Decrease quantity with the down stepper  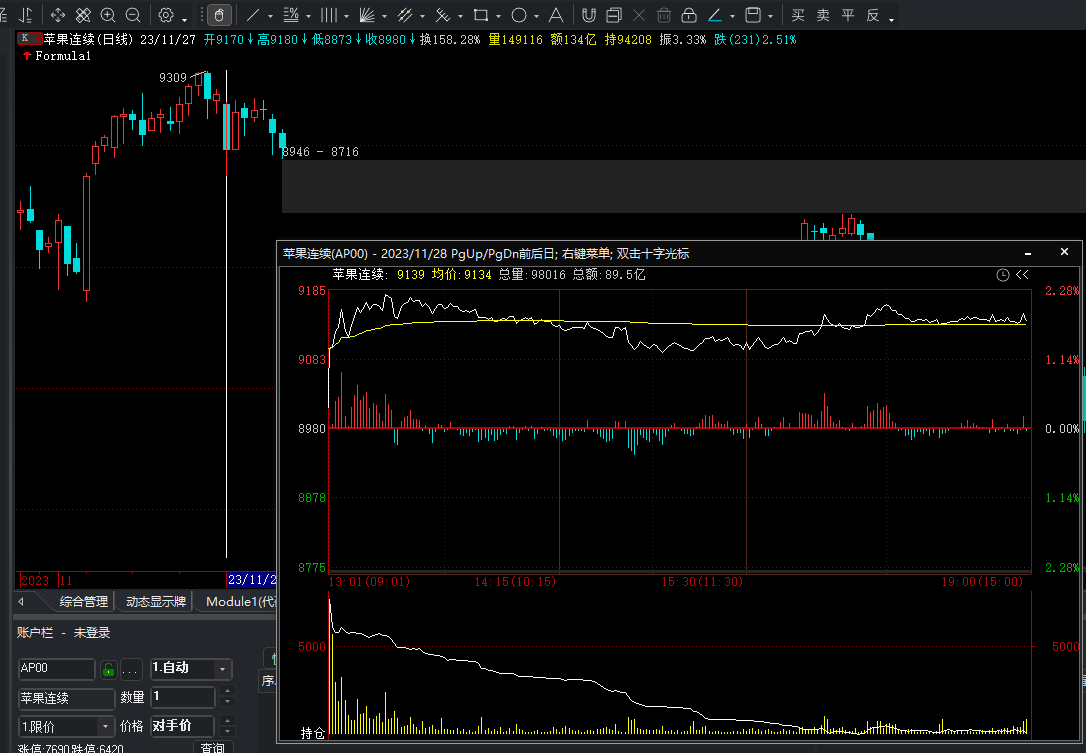[227, 702]
